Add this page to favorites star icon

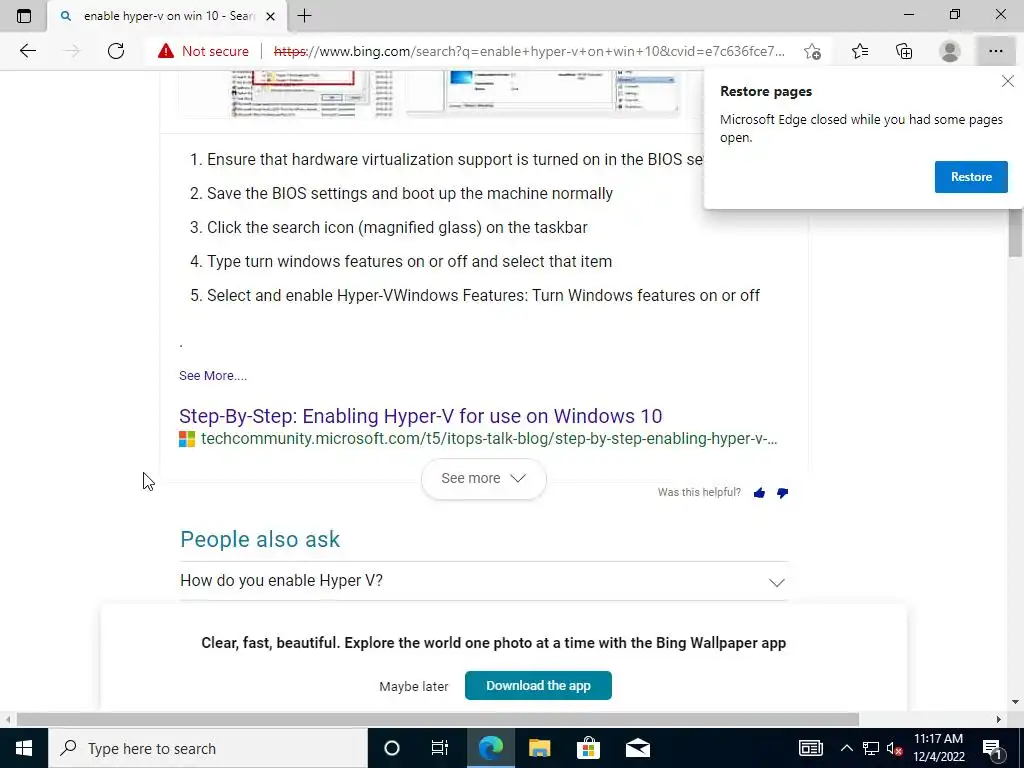point(812,51)
